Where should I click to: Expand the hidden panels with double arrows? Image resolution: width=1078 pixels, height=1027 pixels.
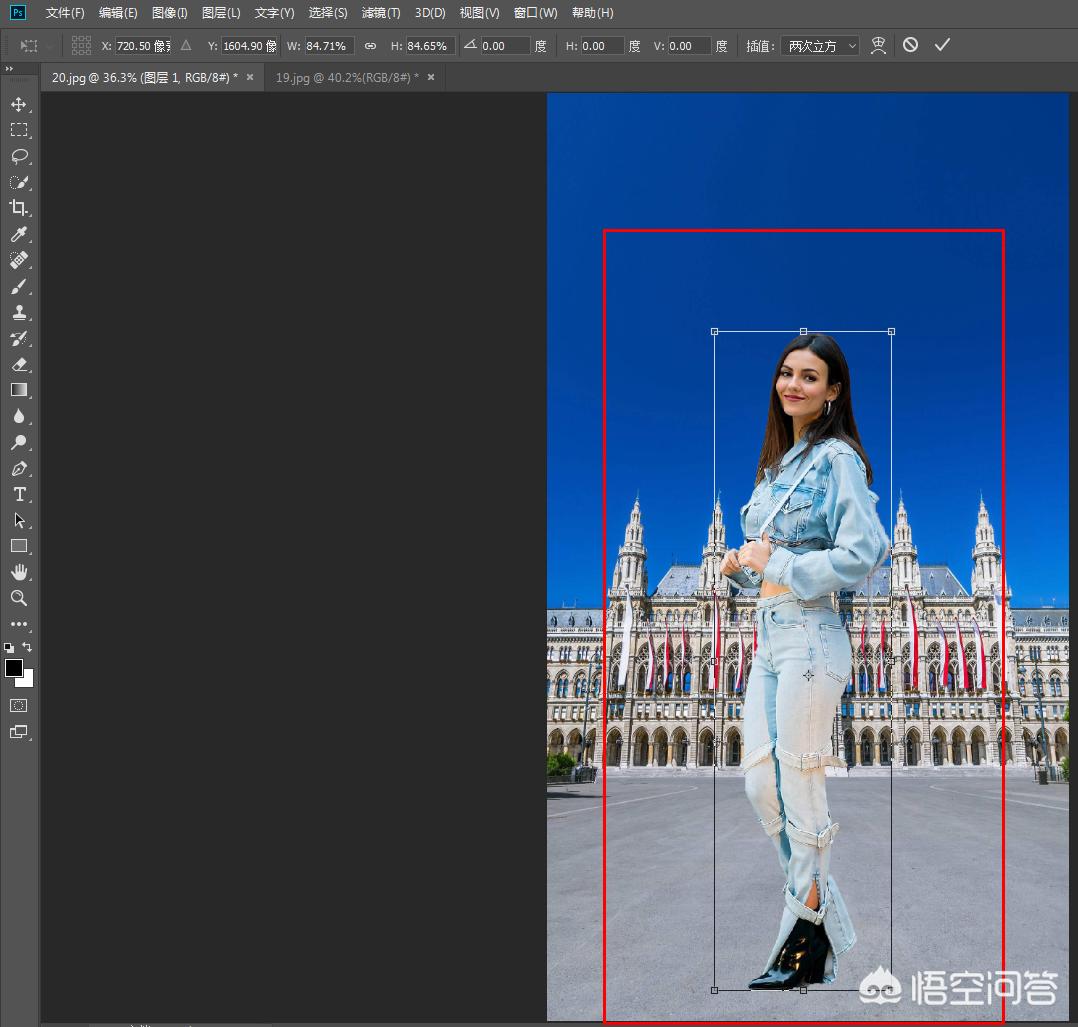coord(8,69)
